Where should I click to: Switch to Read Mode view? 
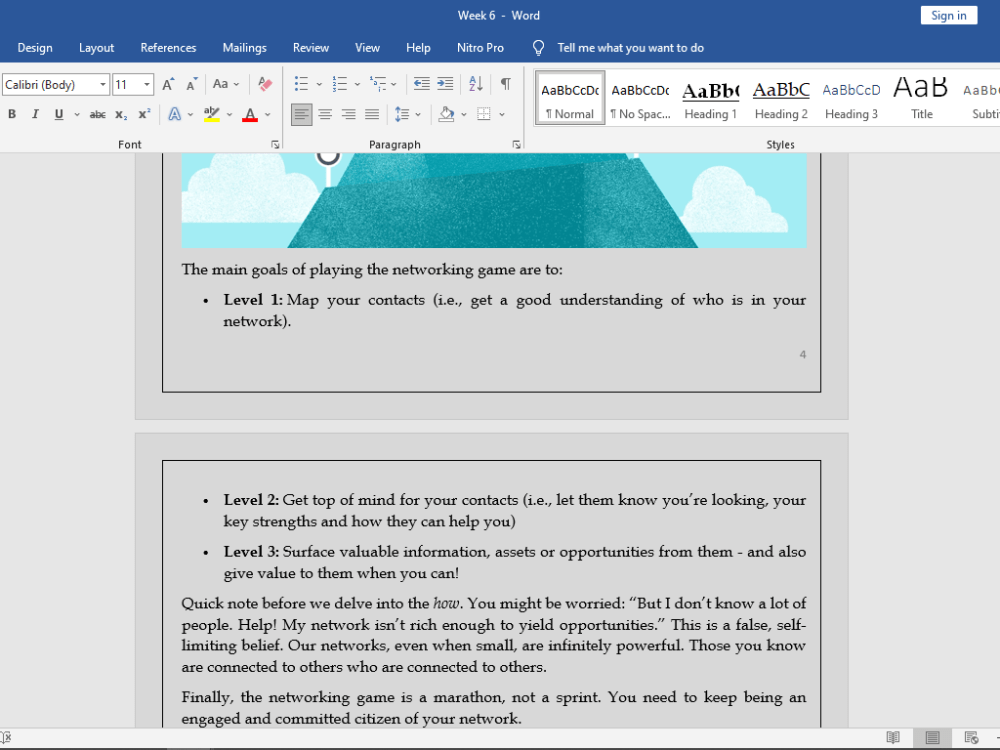(893, 738)
